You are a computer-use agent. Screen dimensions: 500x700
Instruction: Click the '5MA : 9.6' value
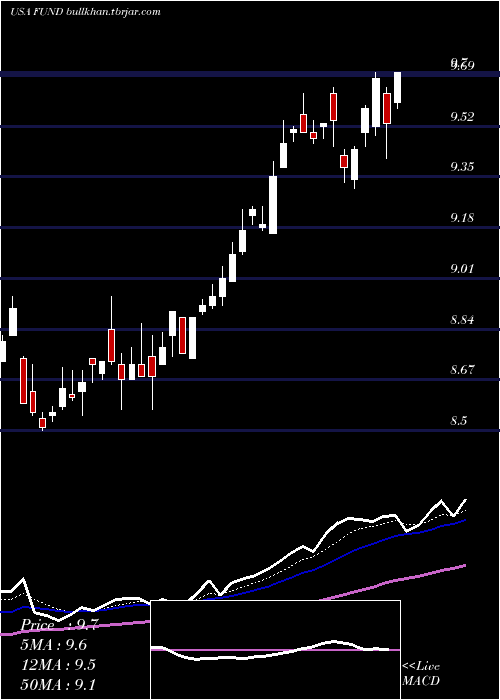tap(54, 645)
